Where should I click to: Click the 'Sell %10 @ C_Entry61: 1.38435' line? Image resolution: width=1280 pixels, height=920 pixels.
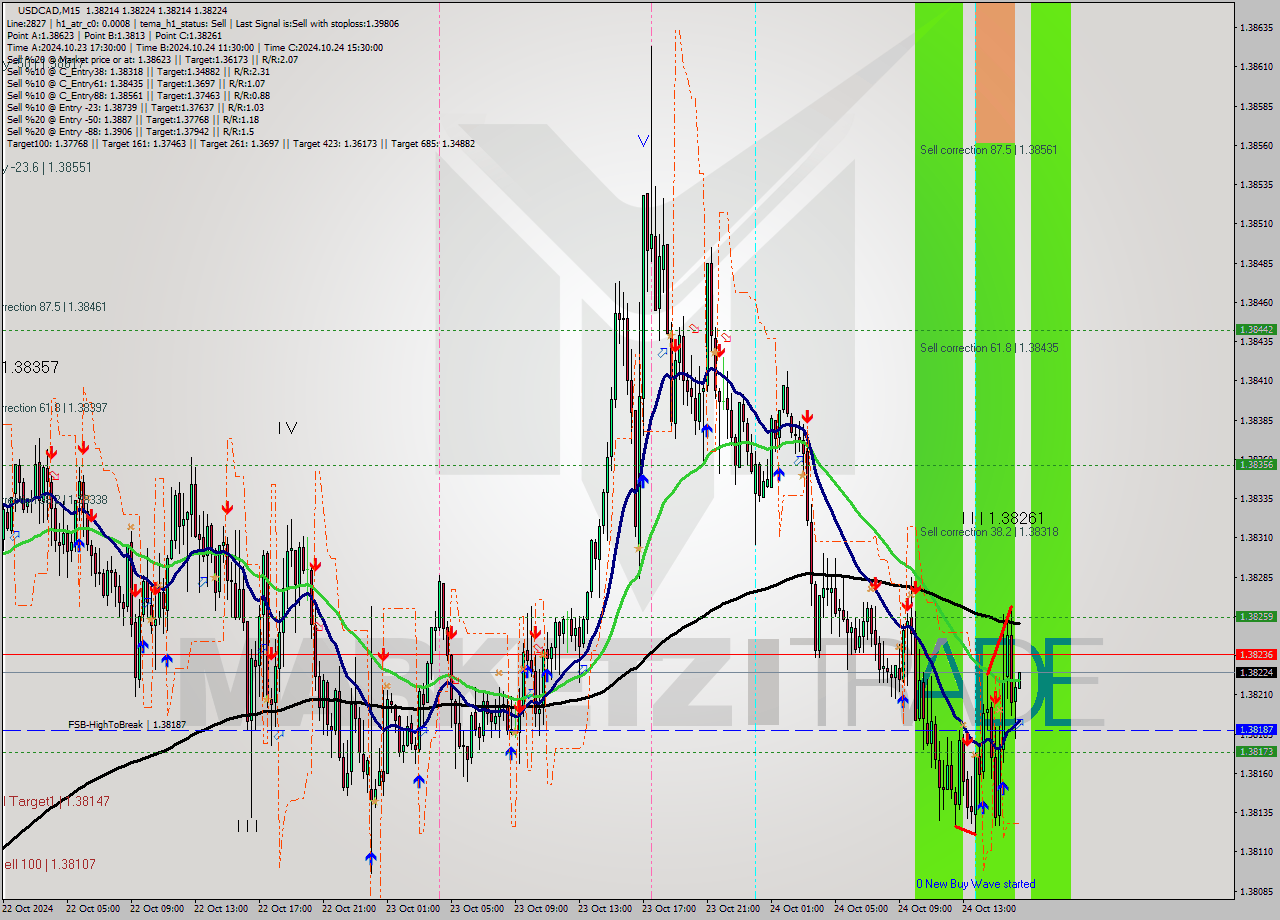point(135,84)
